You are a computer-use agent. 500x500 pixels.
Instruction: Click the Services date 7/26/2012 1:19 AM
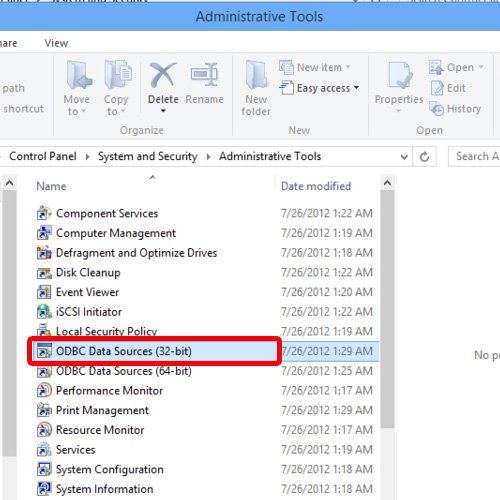tap(327, 450)
